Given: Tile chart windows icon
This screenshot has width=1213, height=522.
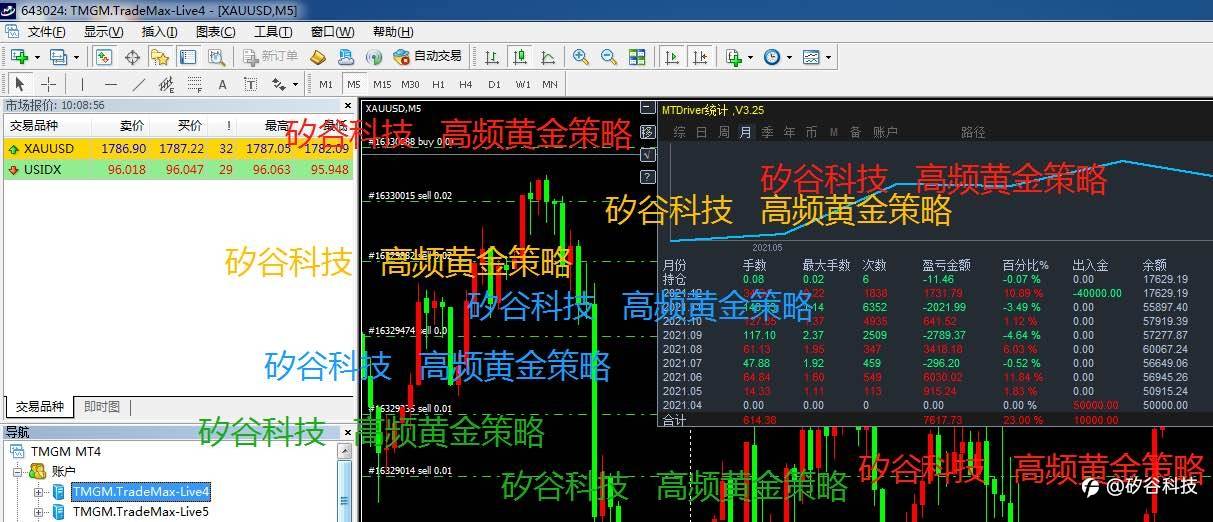Looking at the screenshot, I should pos(637,57).
